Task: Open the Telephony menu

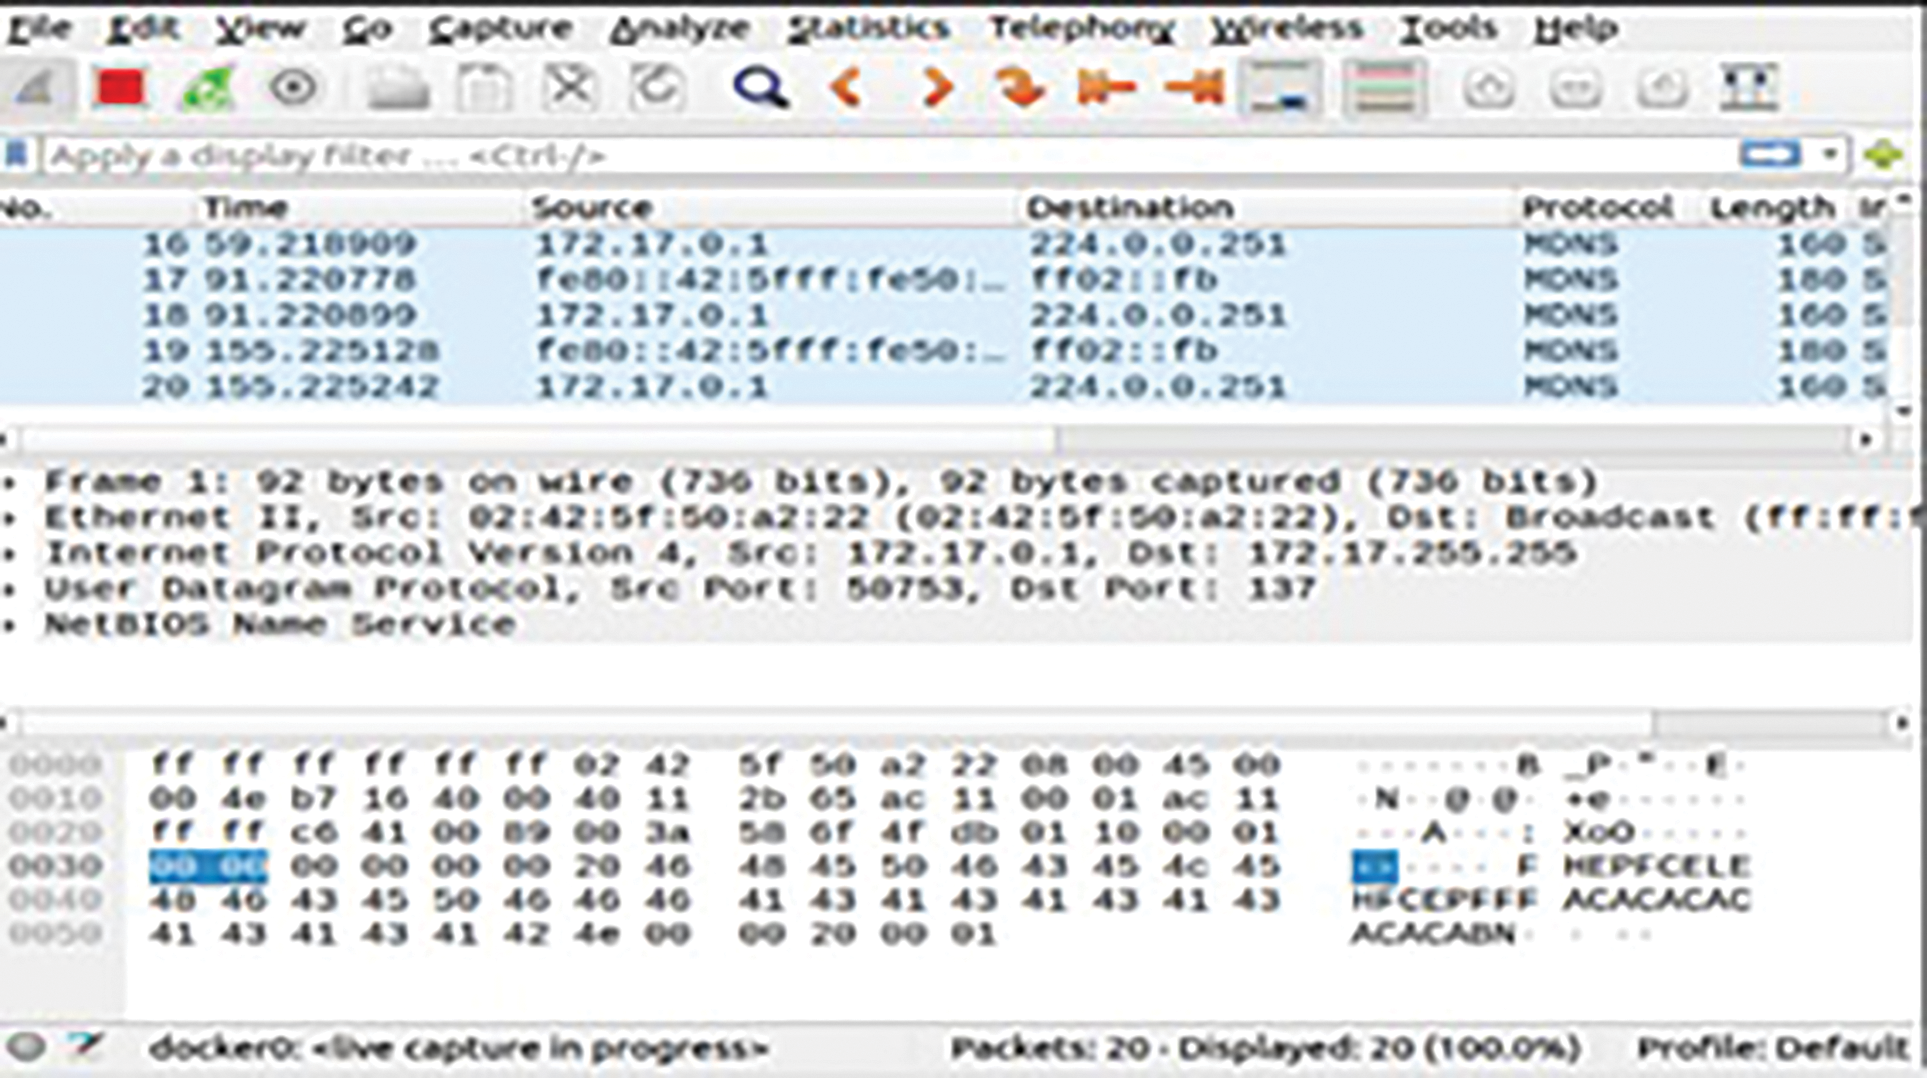Action: click(x=1080, y=28)
